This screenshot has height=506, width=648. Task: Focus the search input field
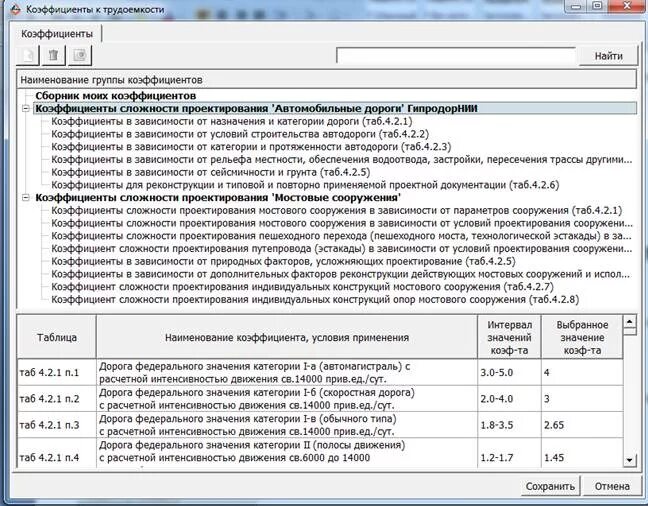pyautogui.click(x=456, y=55)
